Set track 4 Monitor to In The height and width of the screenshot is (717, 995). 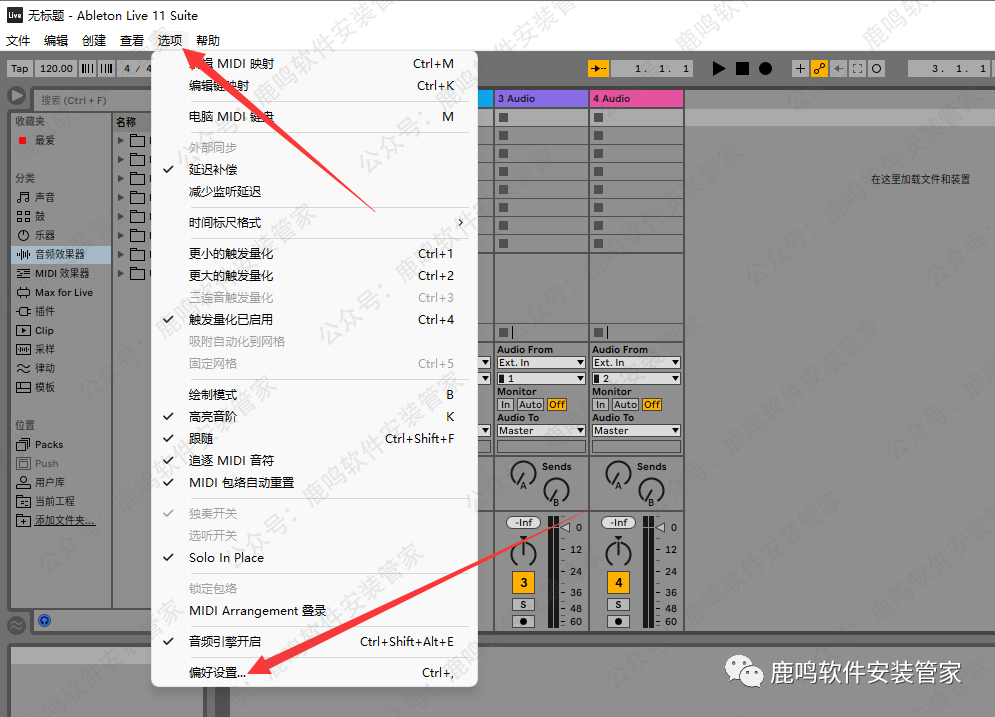click(x=600, y=405)
